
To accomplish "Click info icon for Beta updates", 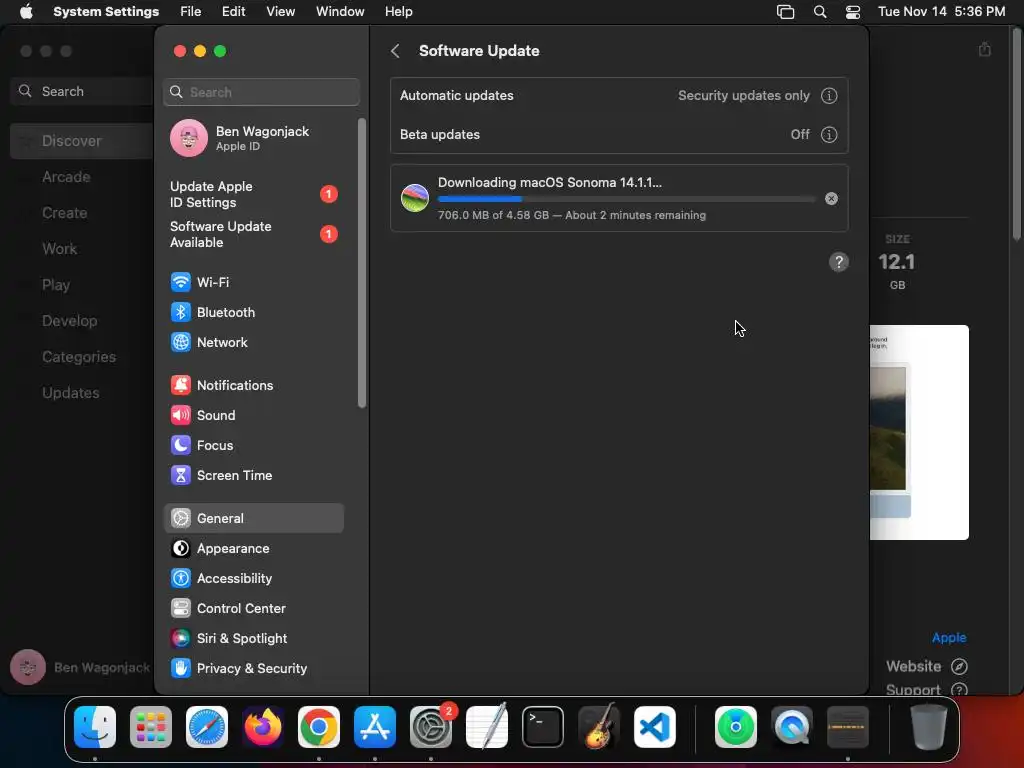I will pyautogui.click(x=829, y=135).
